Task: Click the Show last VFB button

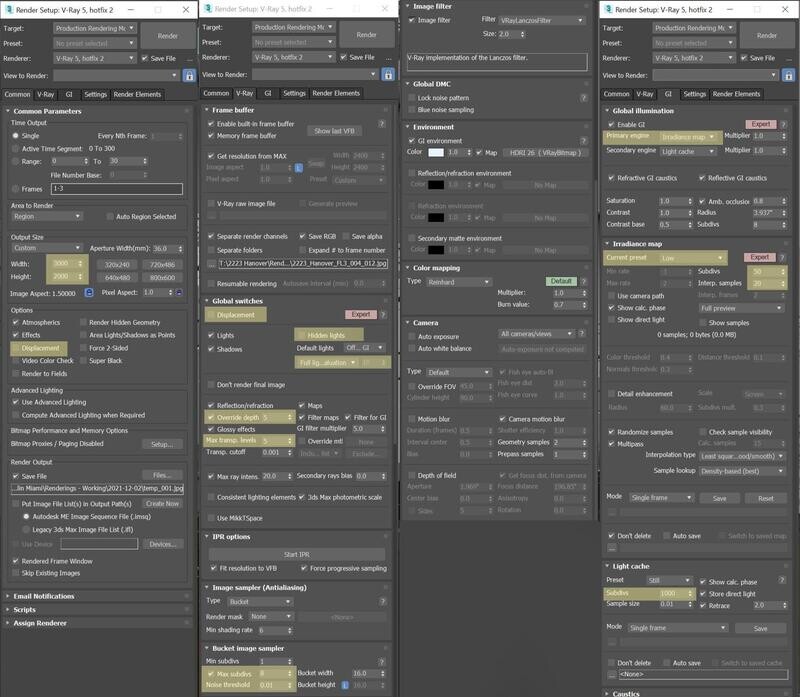Action: coord(335,128)
